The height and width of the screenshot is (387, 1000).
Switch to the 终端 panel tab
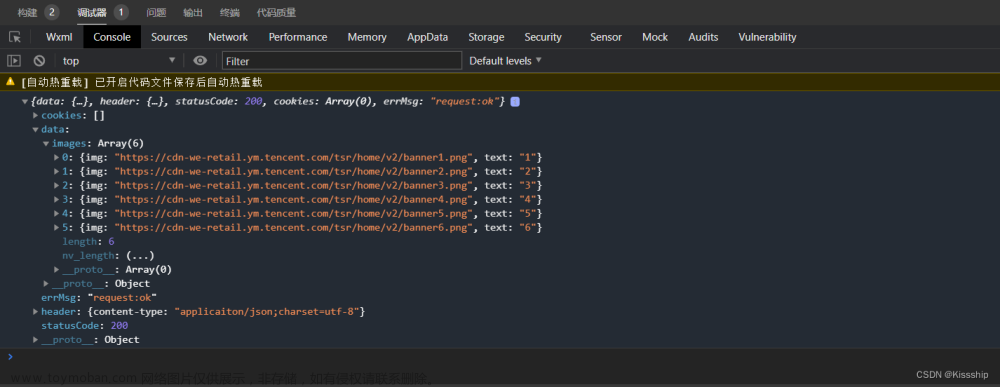tap(230, 12)
